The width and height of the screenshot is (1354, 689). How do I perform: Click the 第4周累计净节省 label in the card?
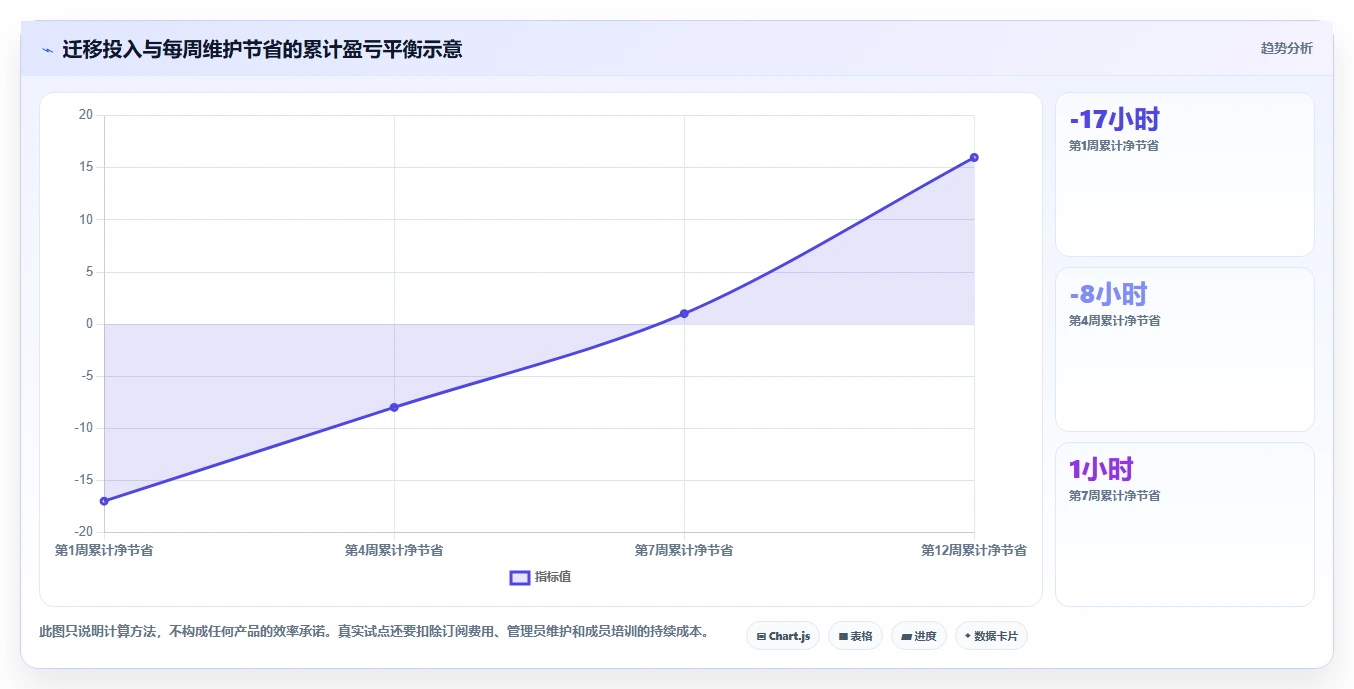pyautogui.click(x=1114, y=321)
